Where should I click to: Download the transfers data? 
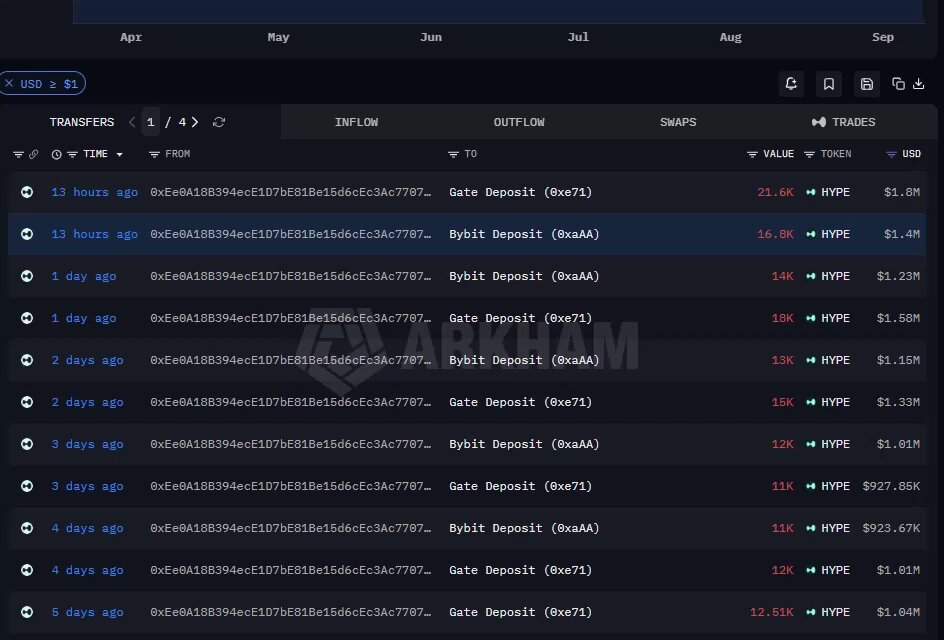click(919, 84)
